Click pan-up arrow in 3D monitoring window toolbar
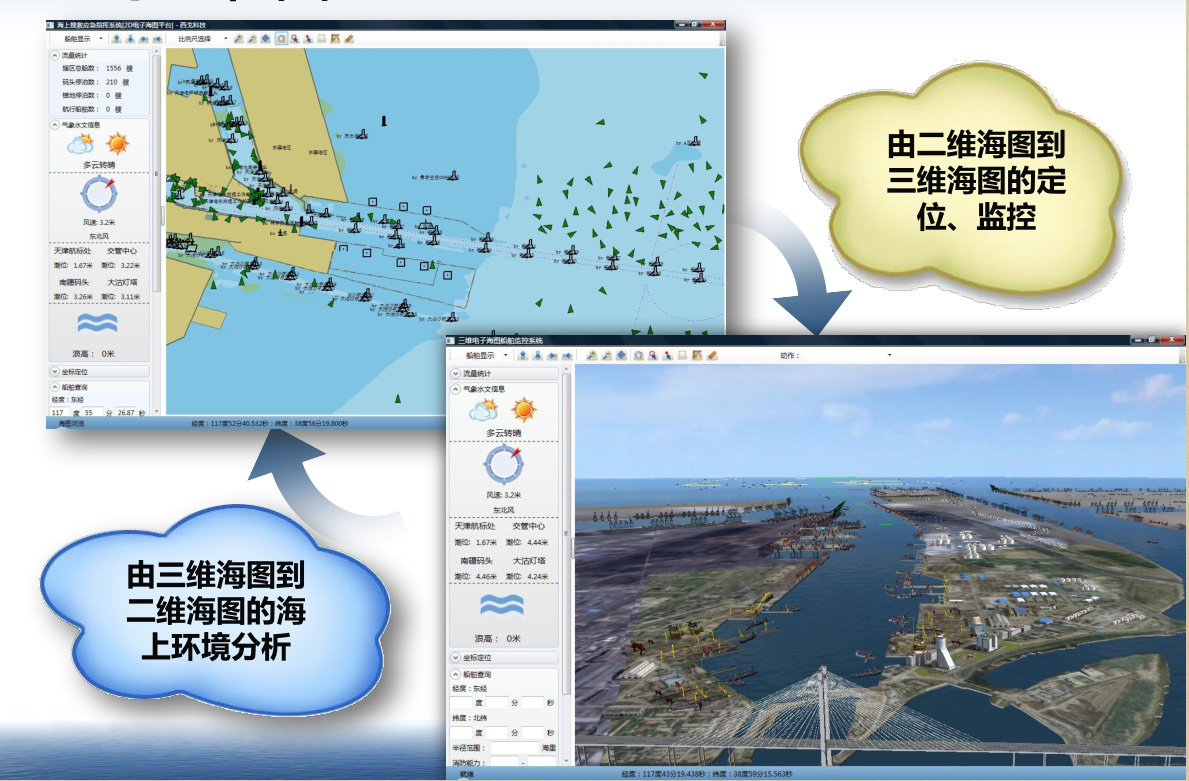This screenshot has height=781, width=1189. pyautogui.click(x=523, y=355)
